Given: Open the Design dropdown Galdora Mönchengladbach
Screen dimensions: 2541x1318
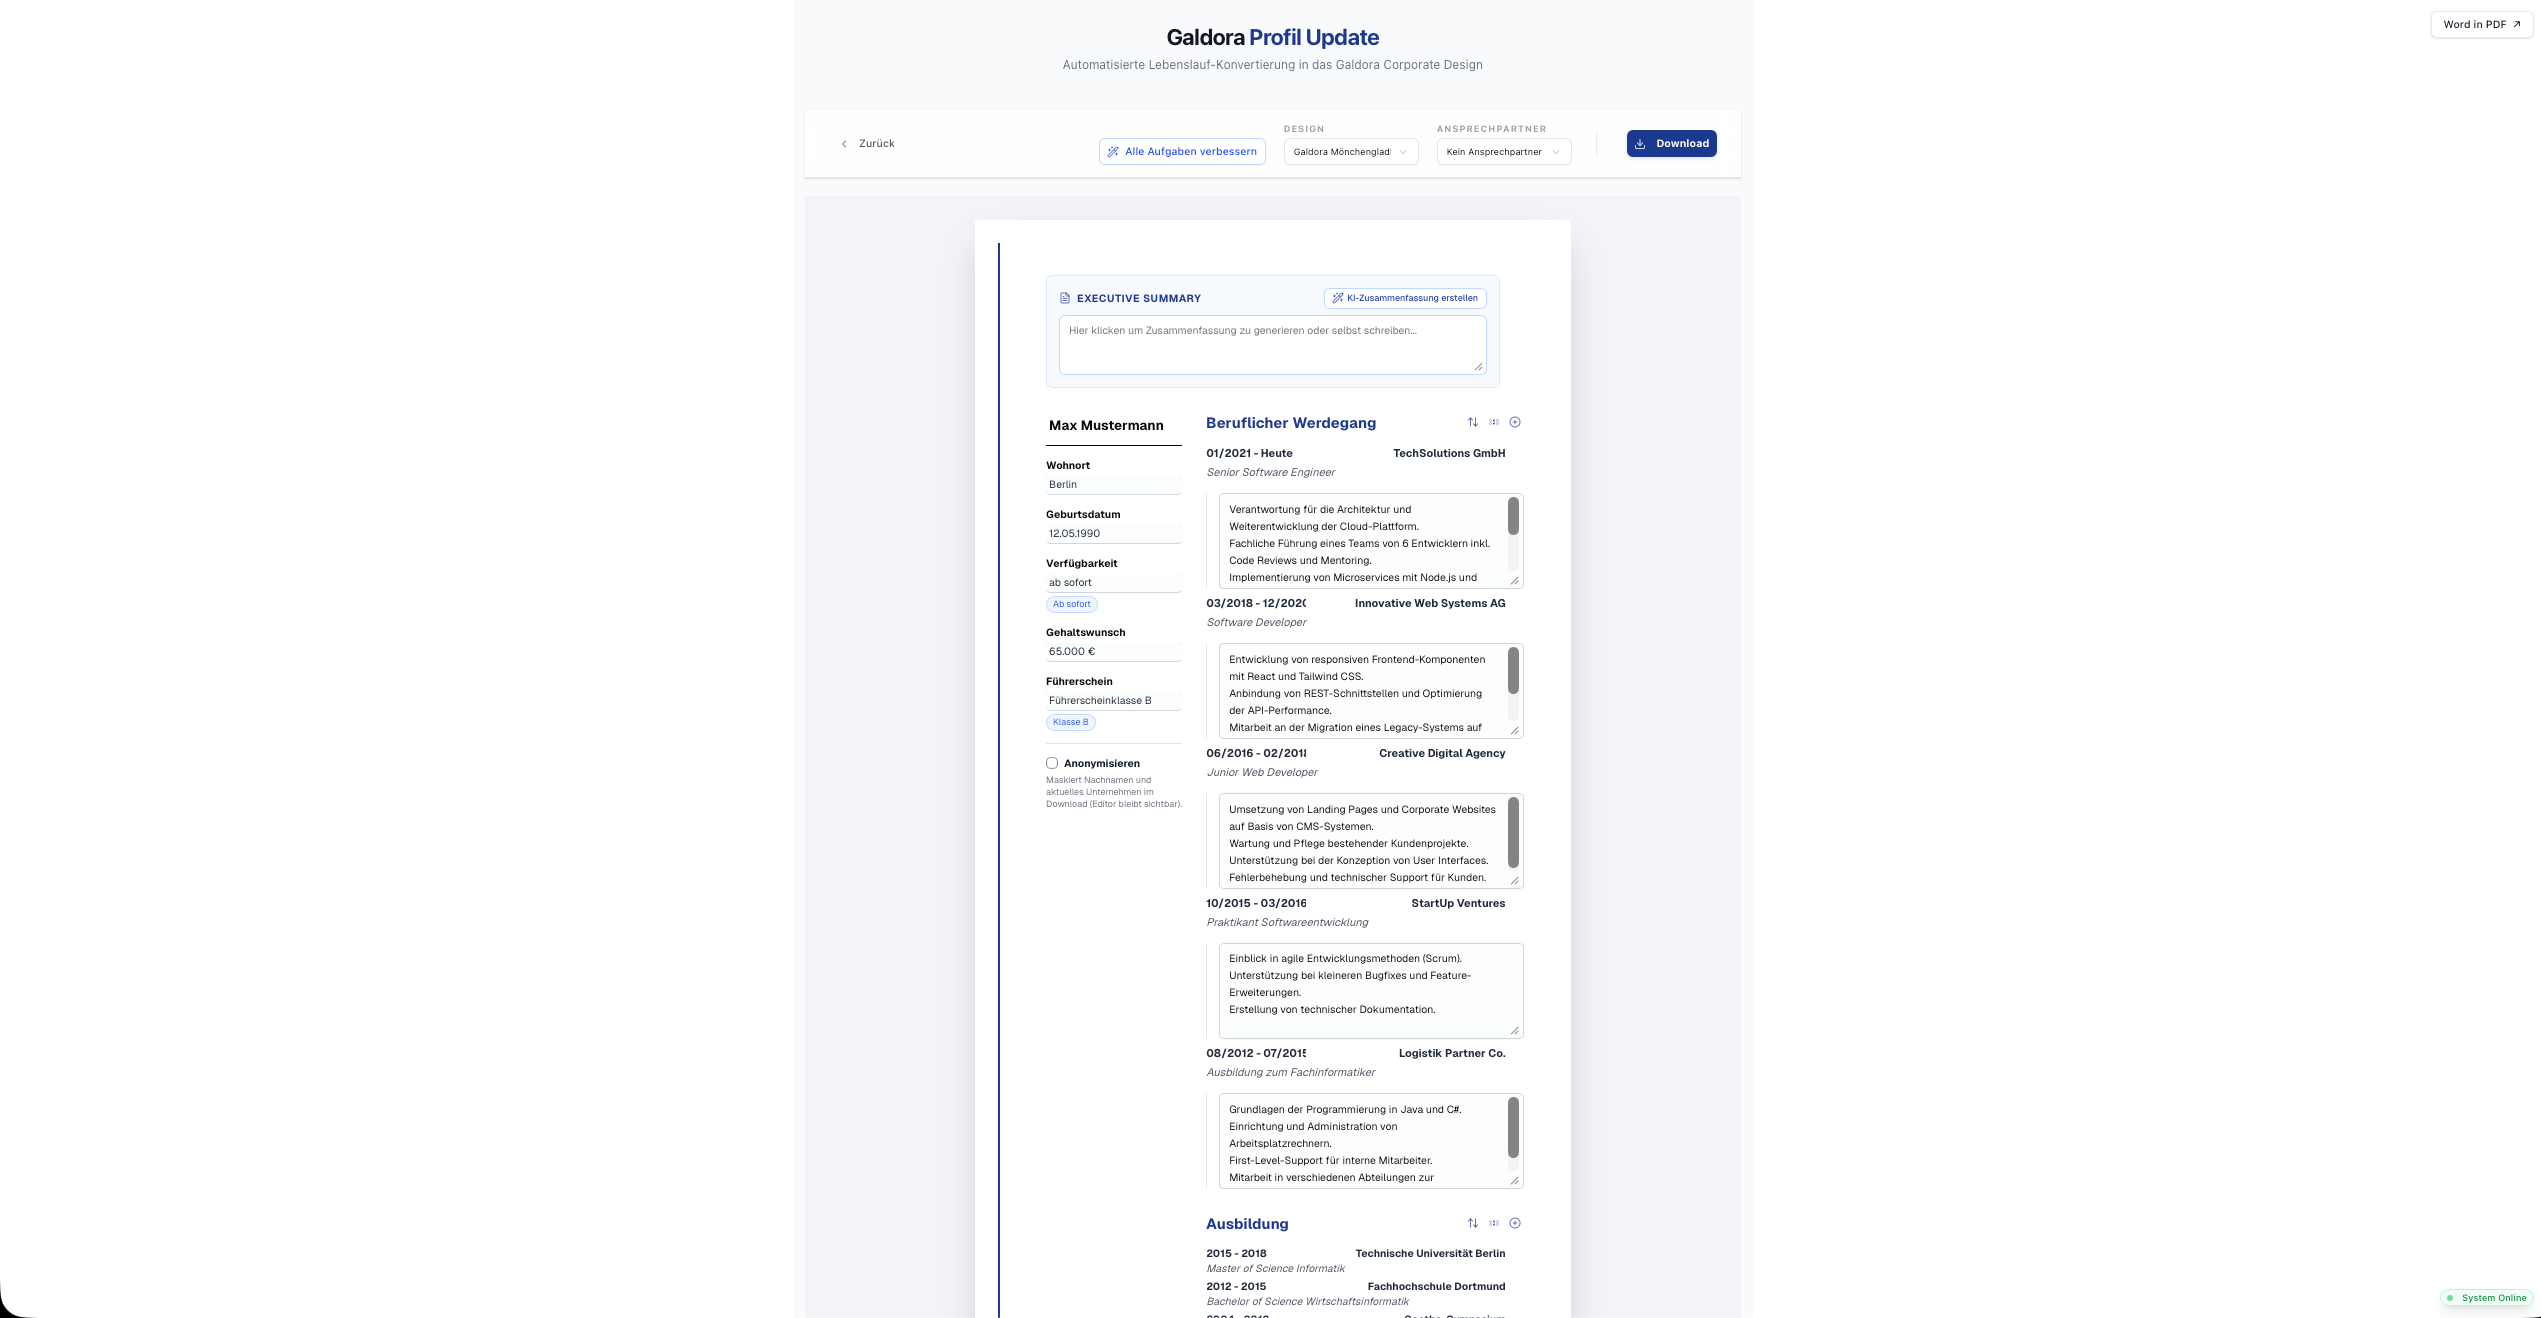Looking at the screenshot, I should coord(1350,152).
